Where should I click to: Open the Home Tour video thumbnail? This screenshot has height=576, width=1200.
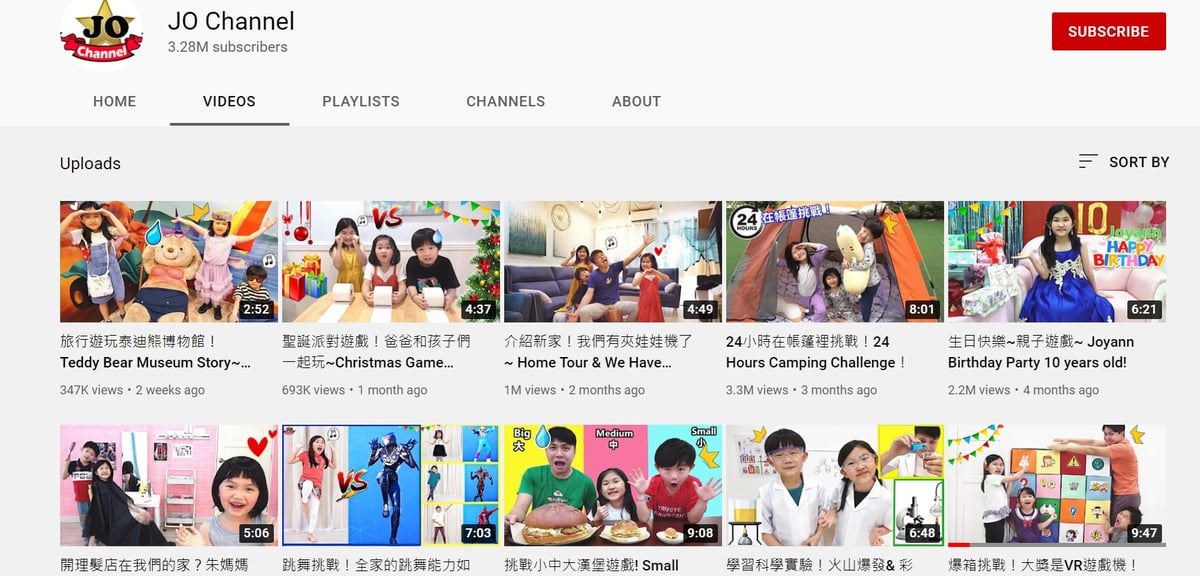[x=613, y=261]
